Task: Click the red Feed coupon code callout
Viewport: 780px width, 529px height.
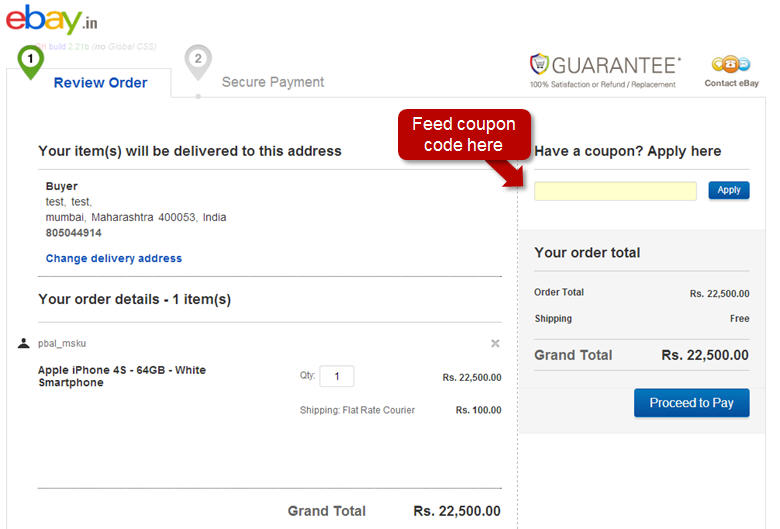Action: [464, 134]
